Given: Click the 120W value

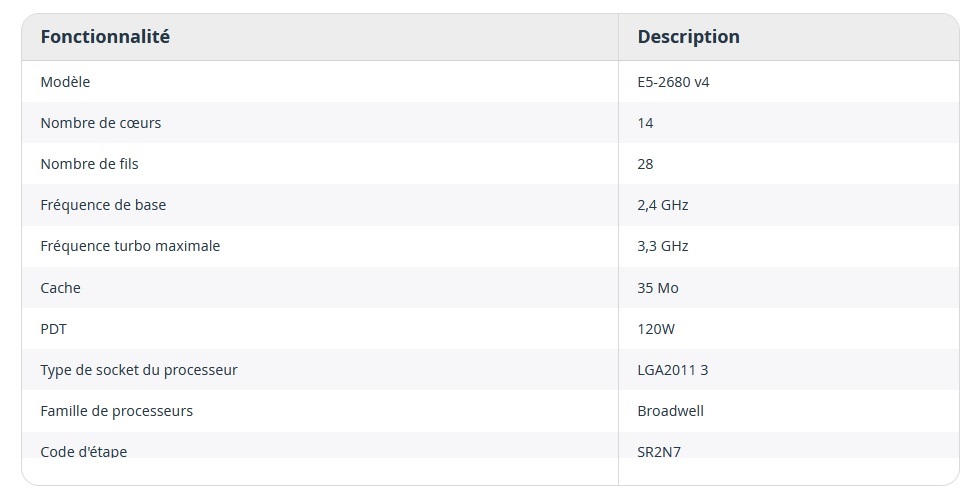Looking at the screenshot, I should tap(657, 329).
